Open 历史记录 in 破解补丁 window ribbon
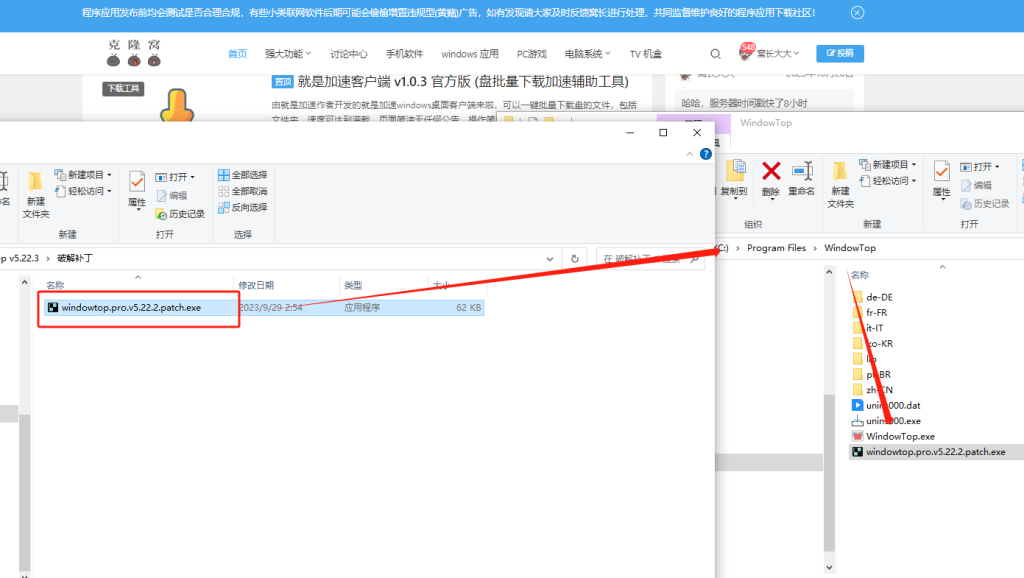This screenshot has width=1024, height=578. [x=180, y=214]
